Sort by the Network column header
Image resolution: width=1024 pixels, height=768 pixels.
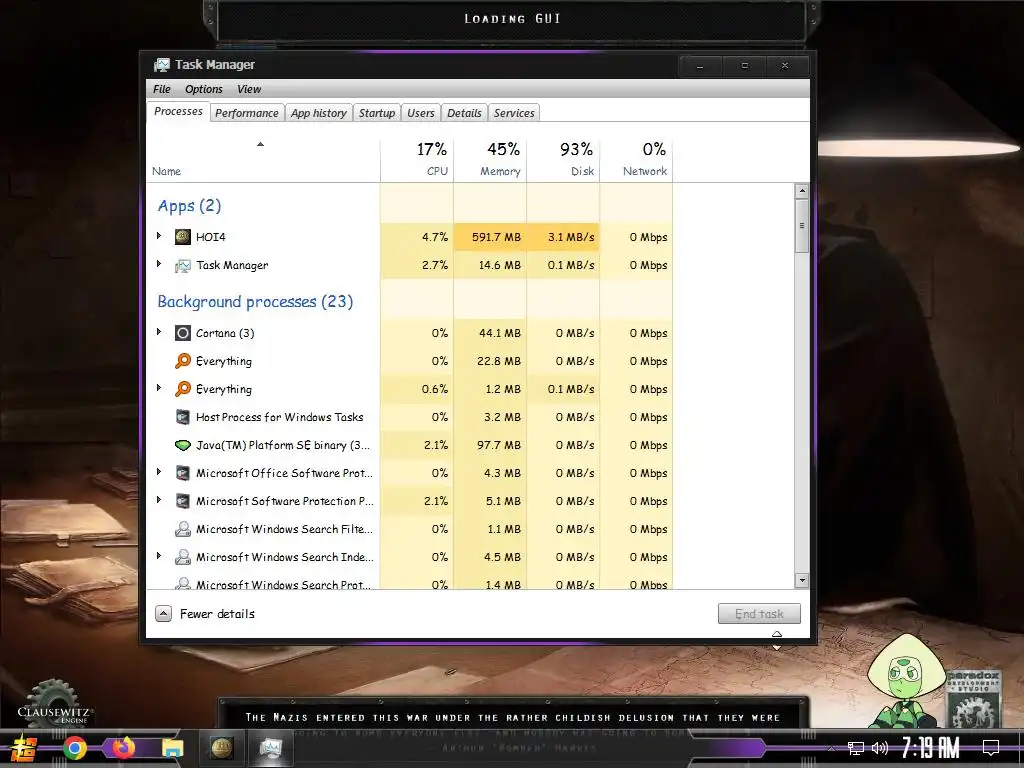point(637,160)
